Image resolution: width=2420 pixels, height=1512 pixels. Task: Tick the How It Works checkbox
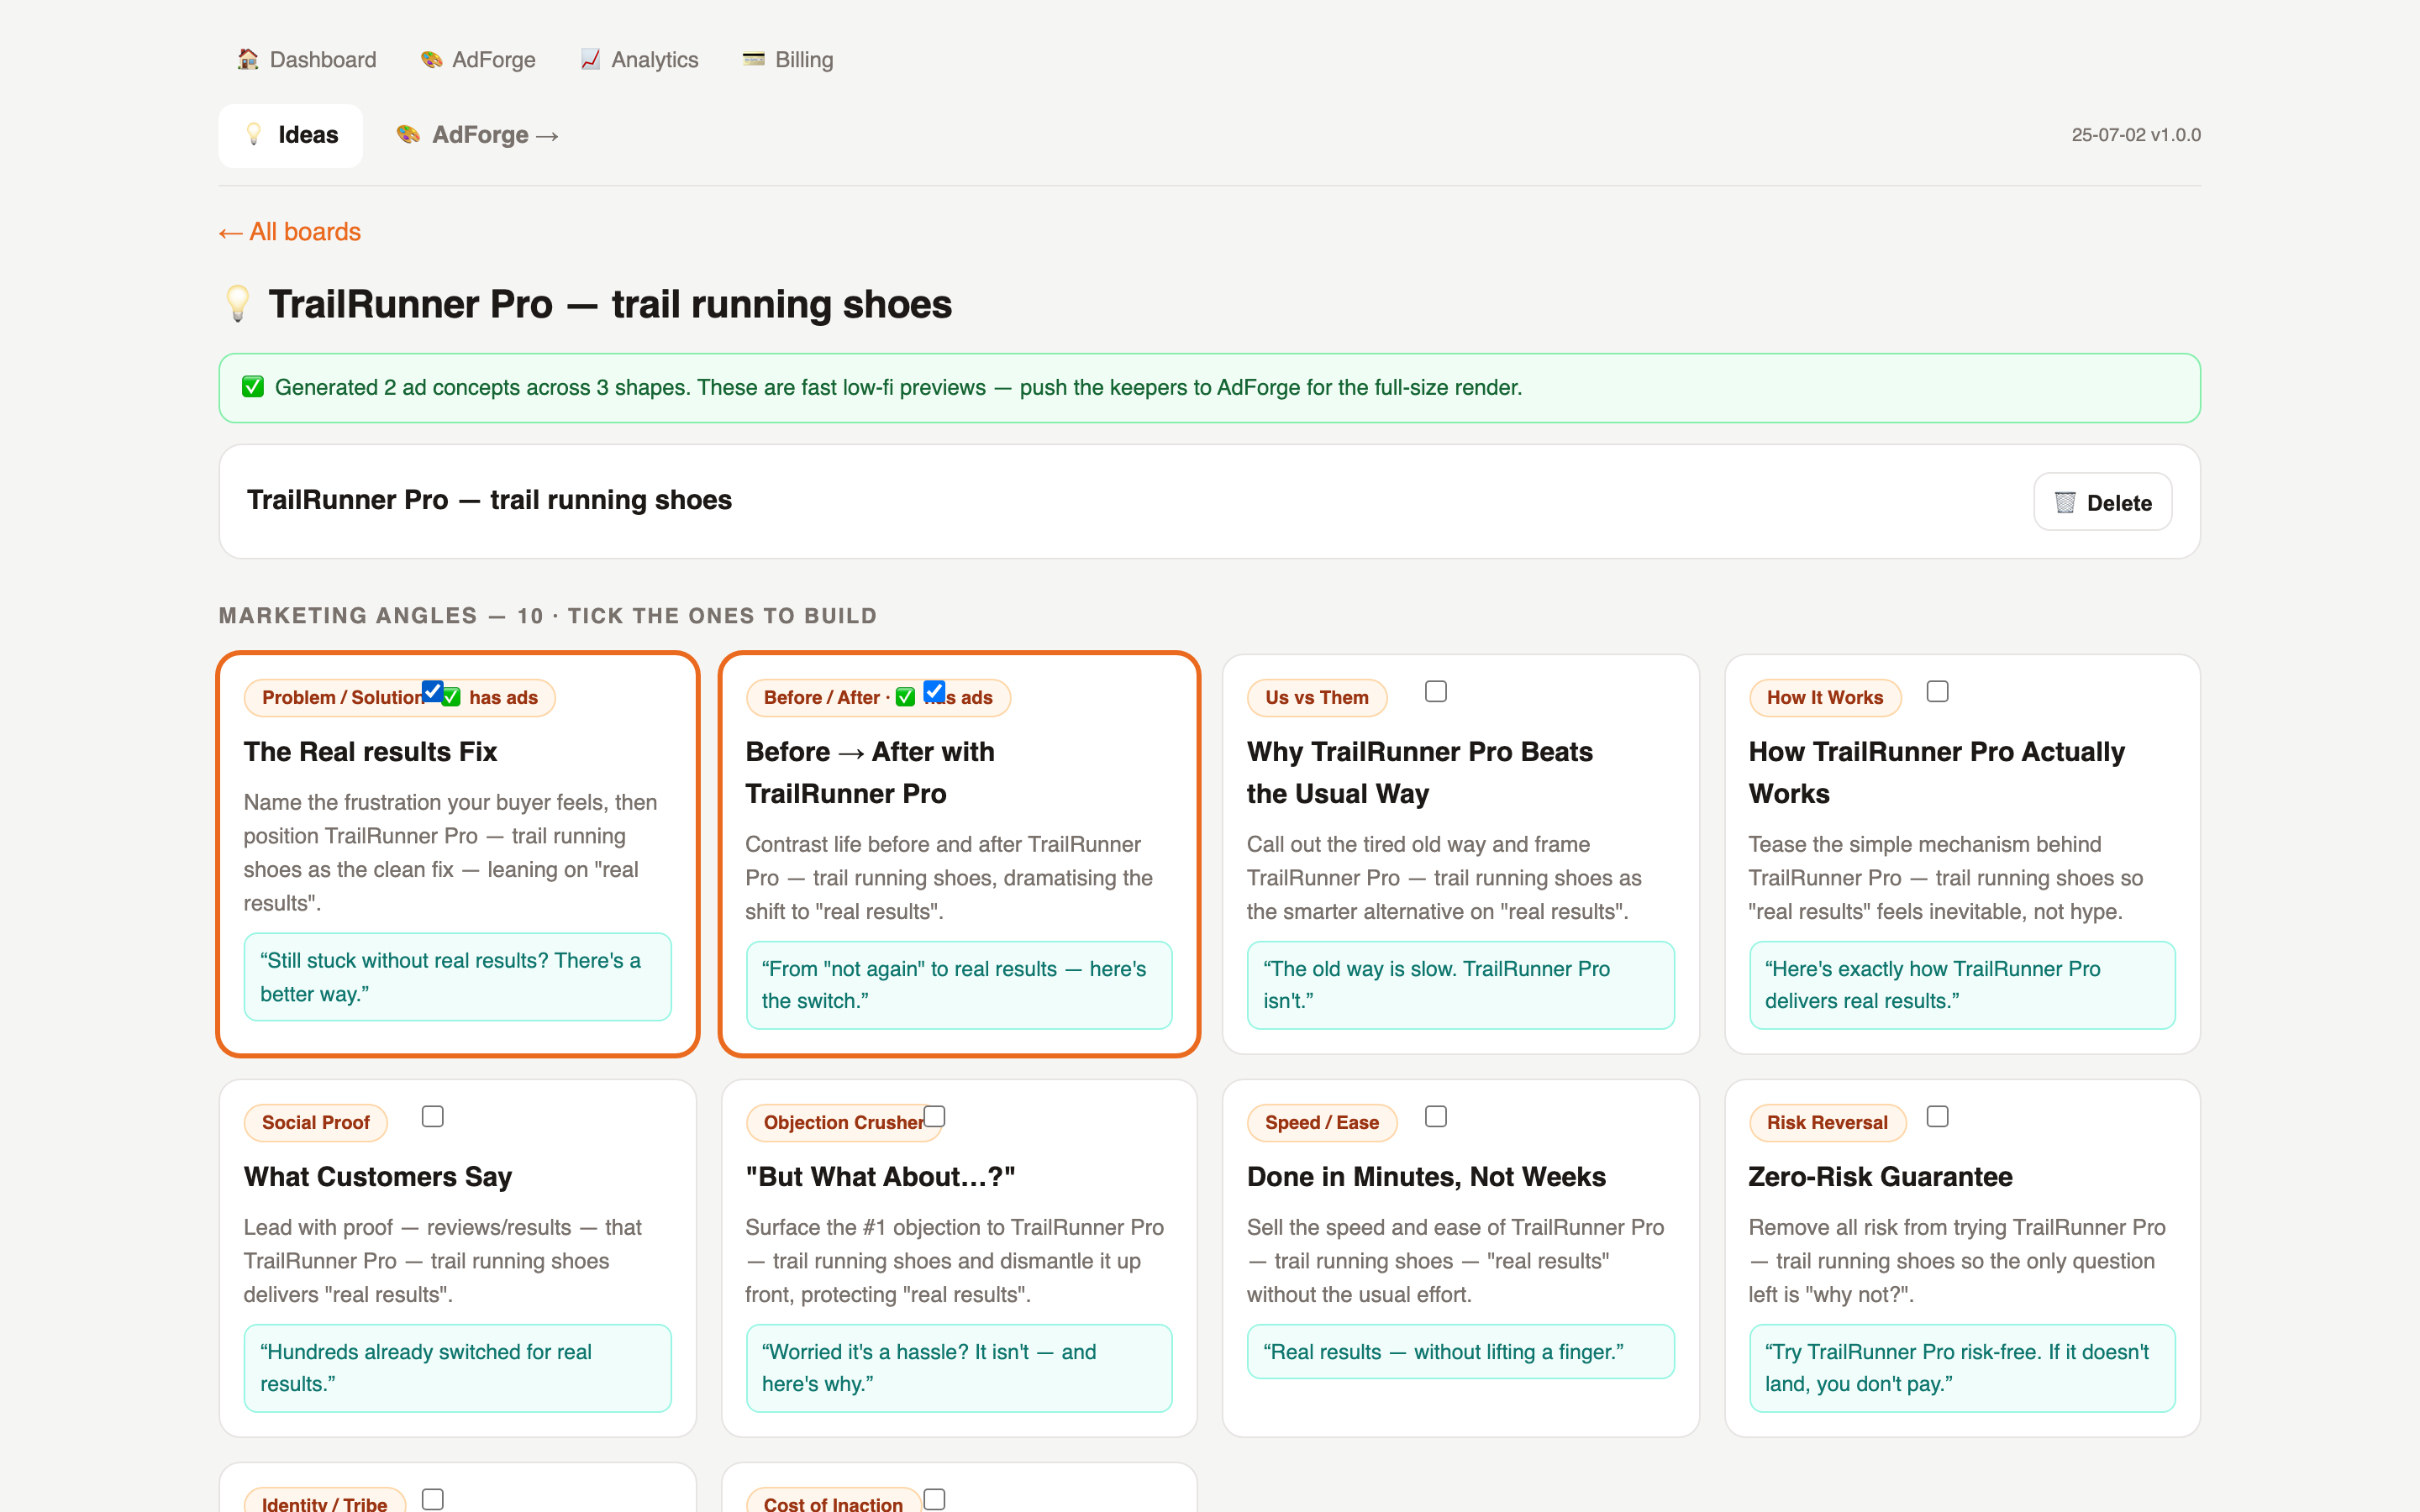(1938, 691)
